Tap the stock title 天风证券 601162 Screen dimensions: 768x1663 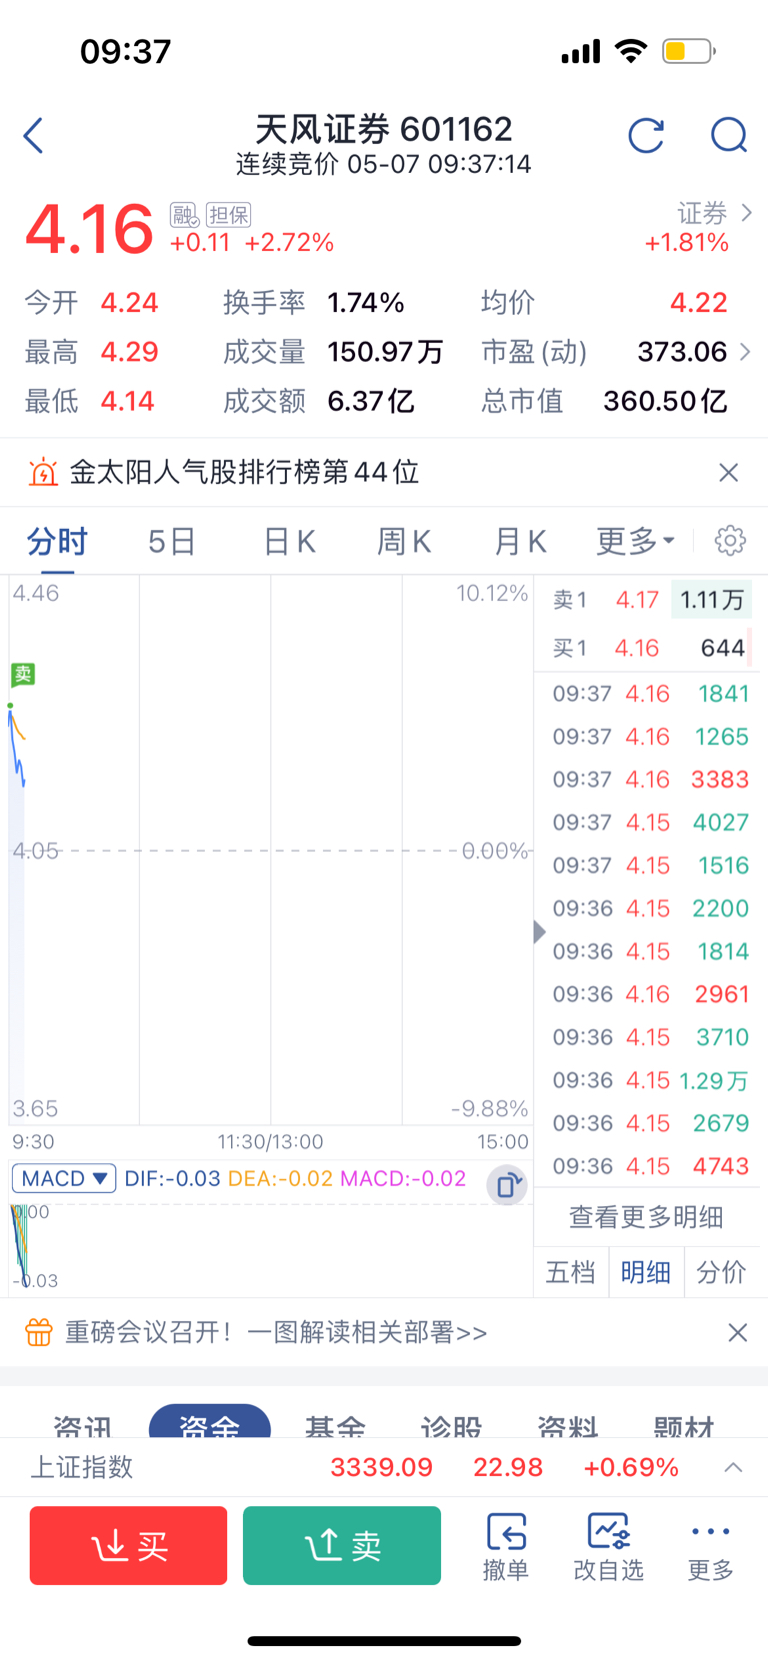click(384, 129)
